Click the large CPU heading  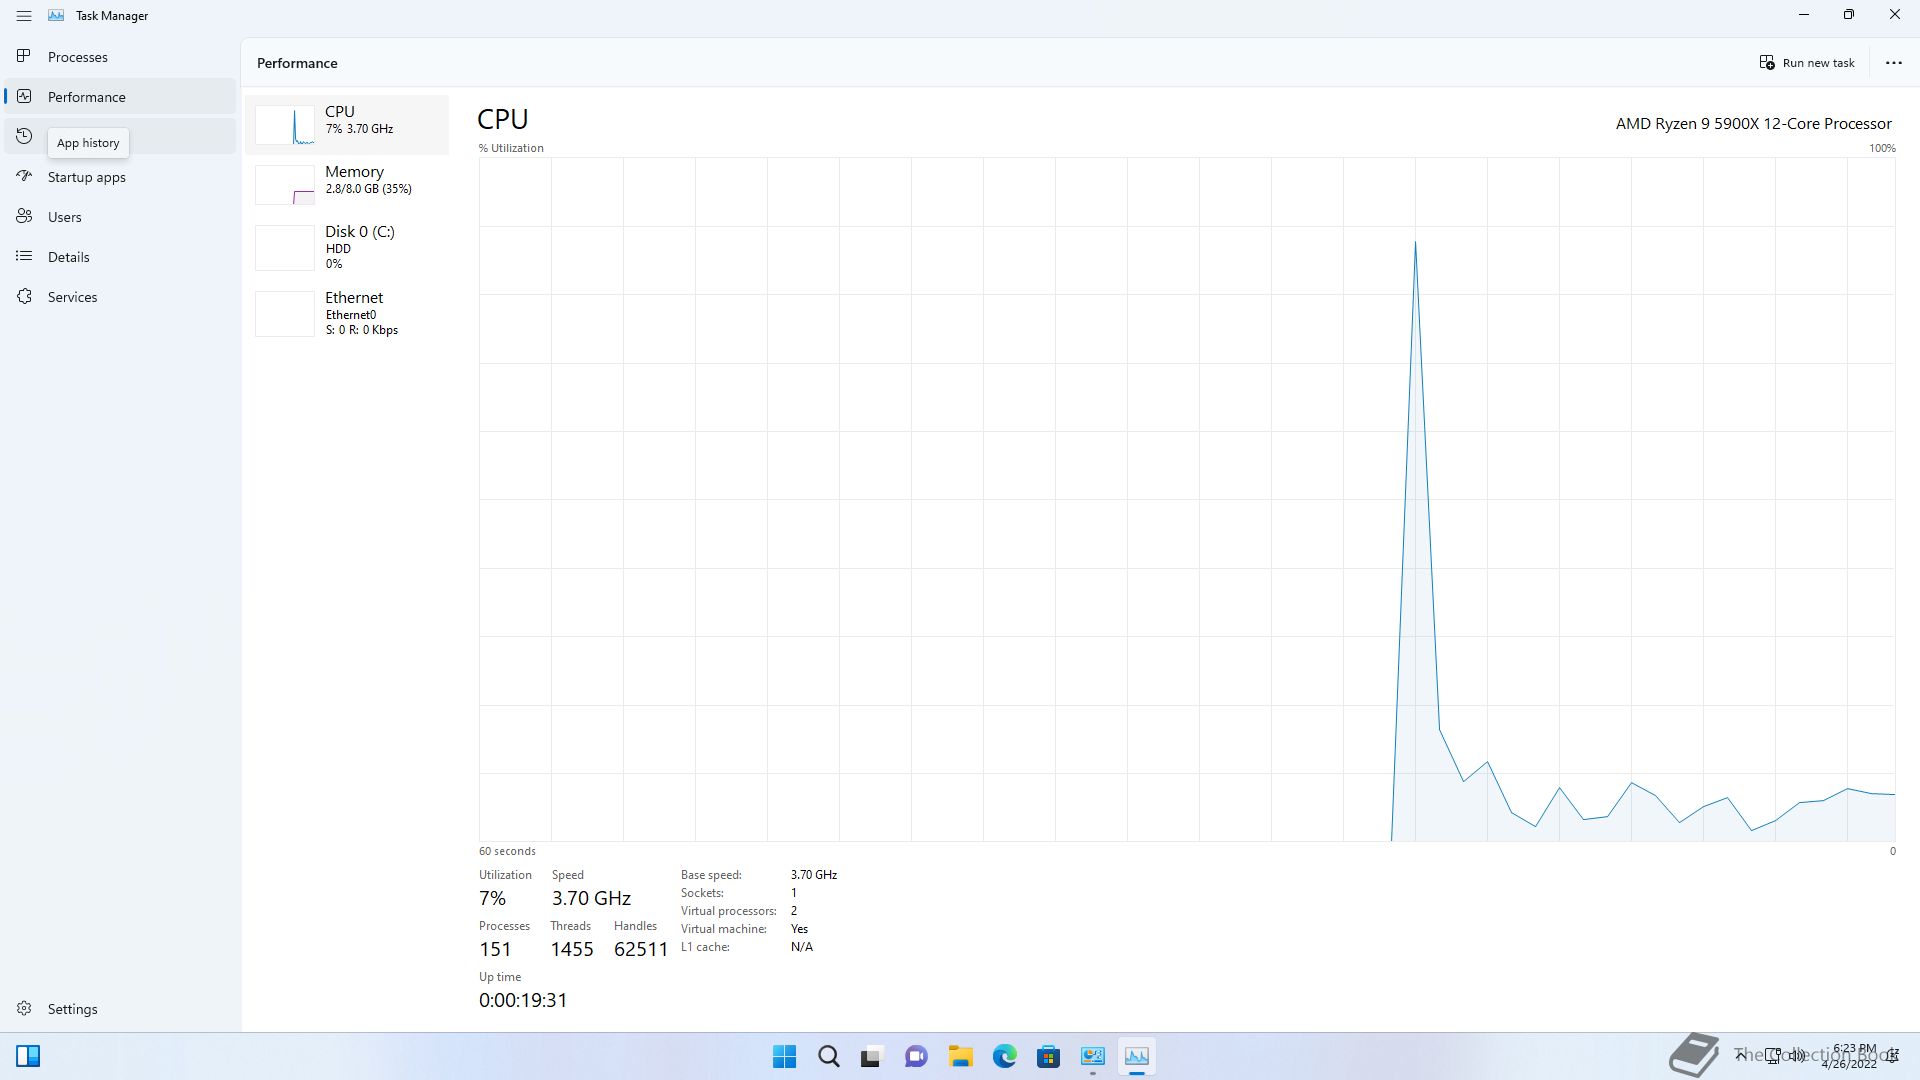click(503, 119)
